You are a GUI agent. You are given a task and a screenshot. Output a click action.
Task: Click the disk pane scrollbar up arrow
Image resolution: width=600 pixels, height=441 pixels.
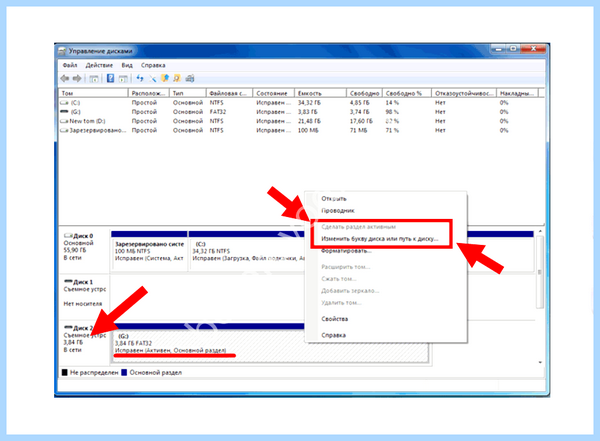point(540,232)
